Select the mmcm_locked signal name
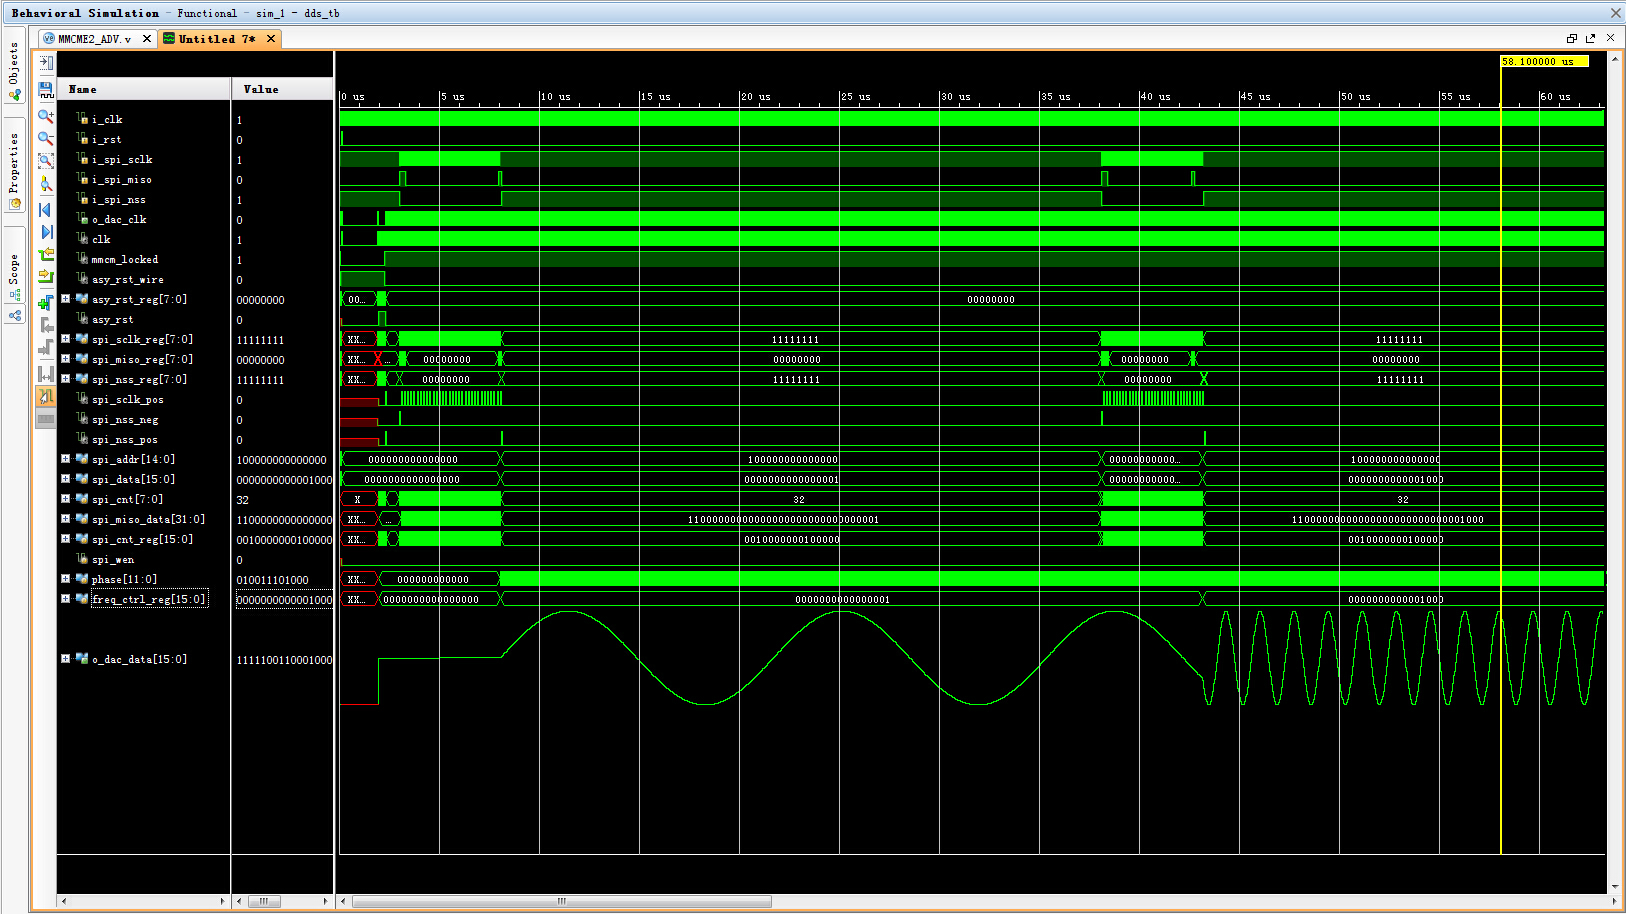The image size is (1626, 914). (125, 259)
